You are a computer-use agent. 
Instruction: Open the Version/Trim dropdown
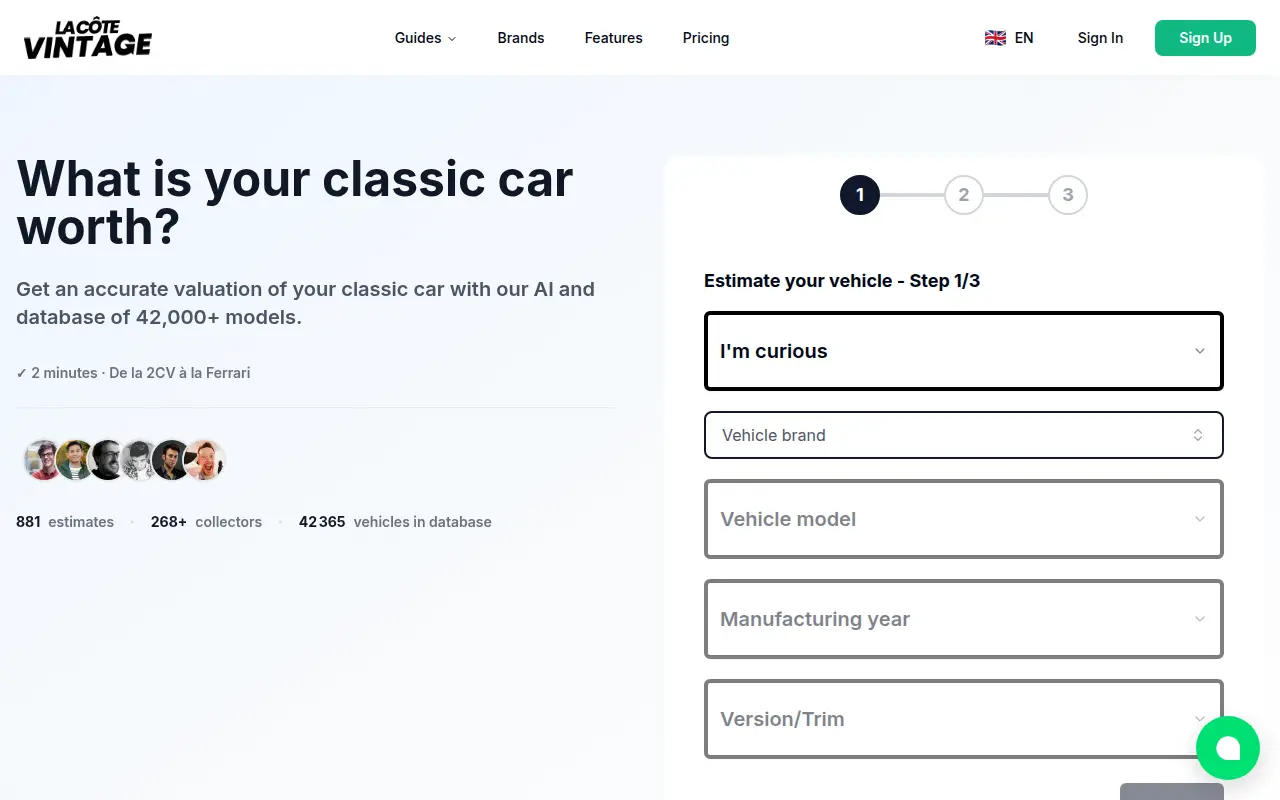[964, 719]
